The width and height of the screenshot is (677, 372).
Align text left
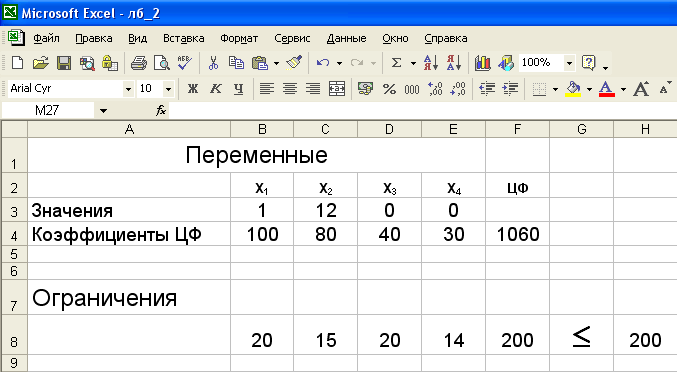[x=266, y=89]
